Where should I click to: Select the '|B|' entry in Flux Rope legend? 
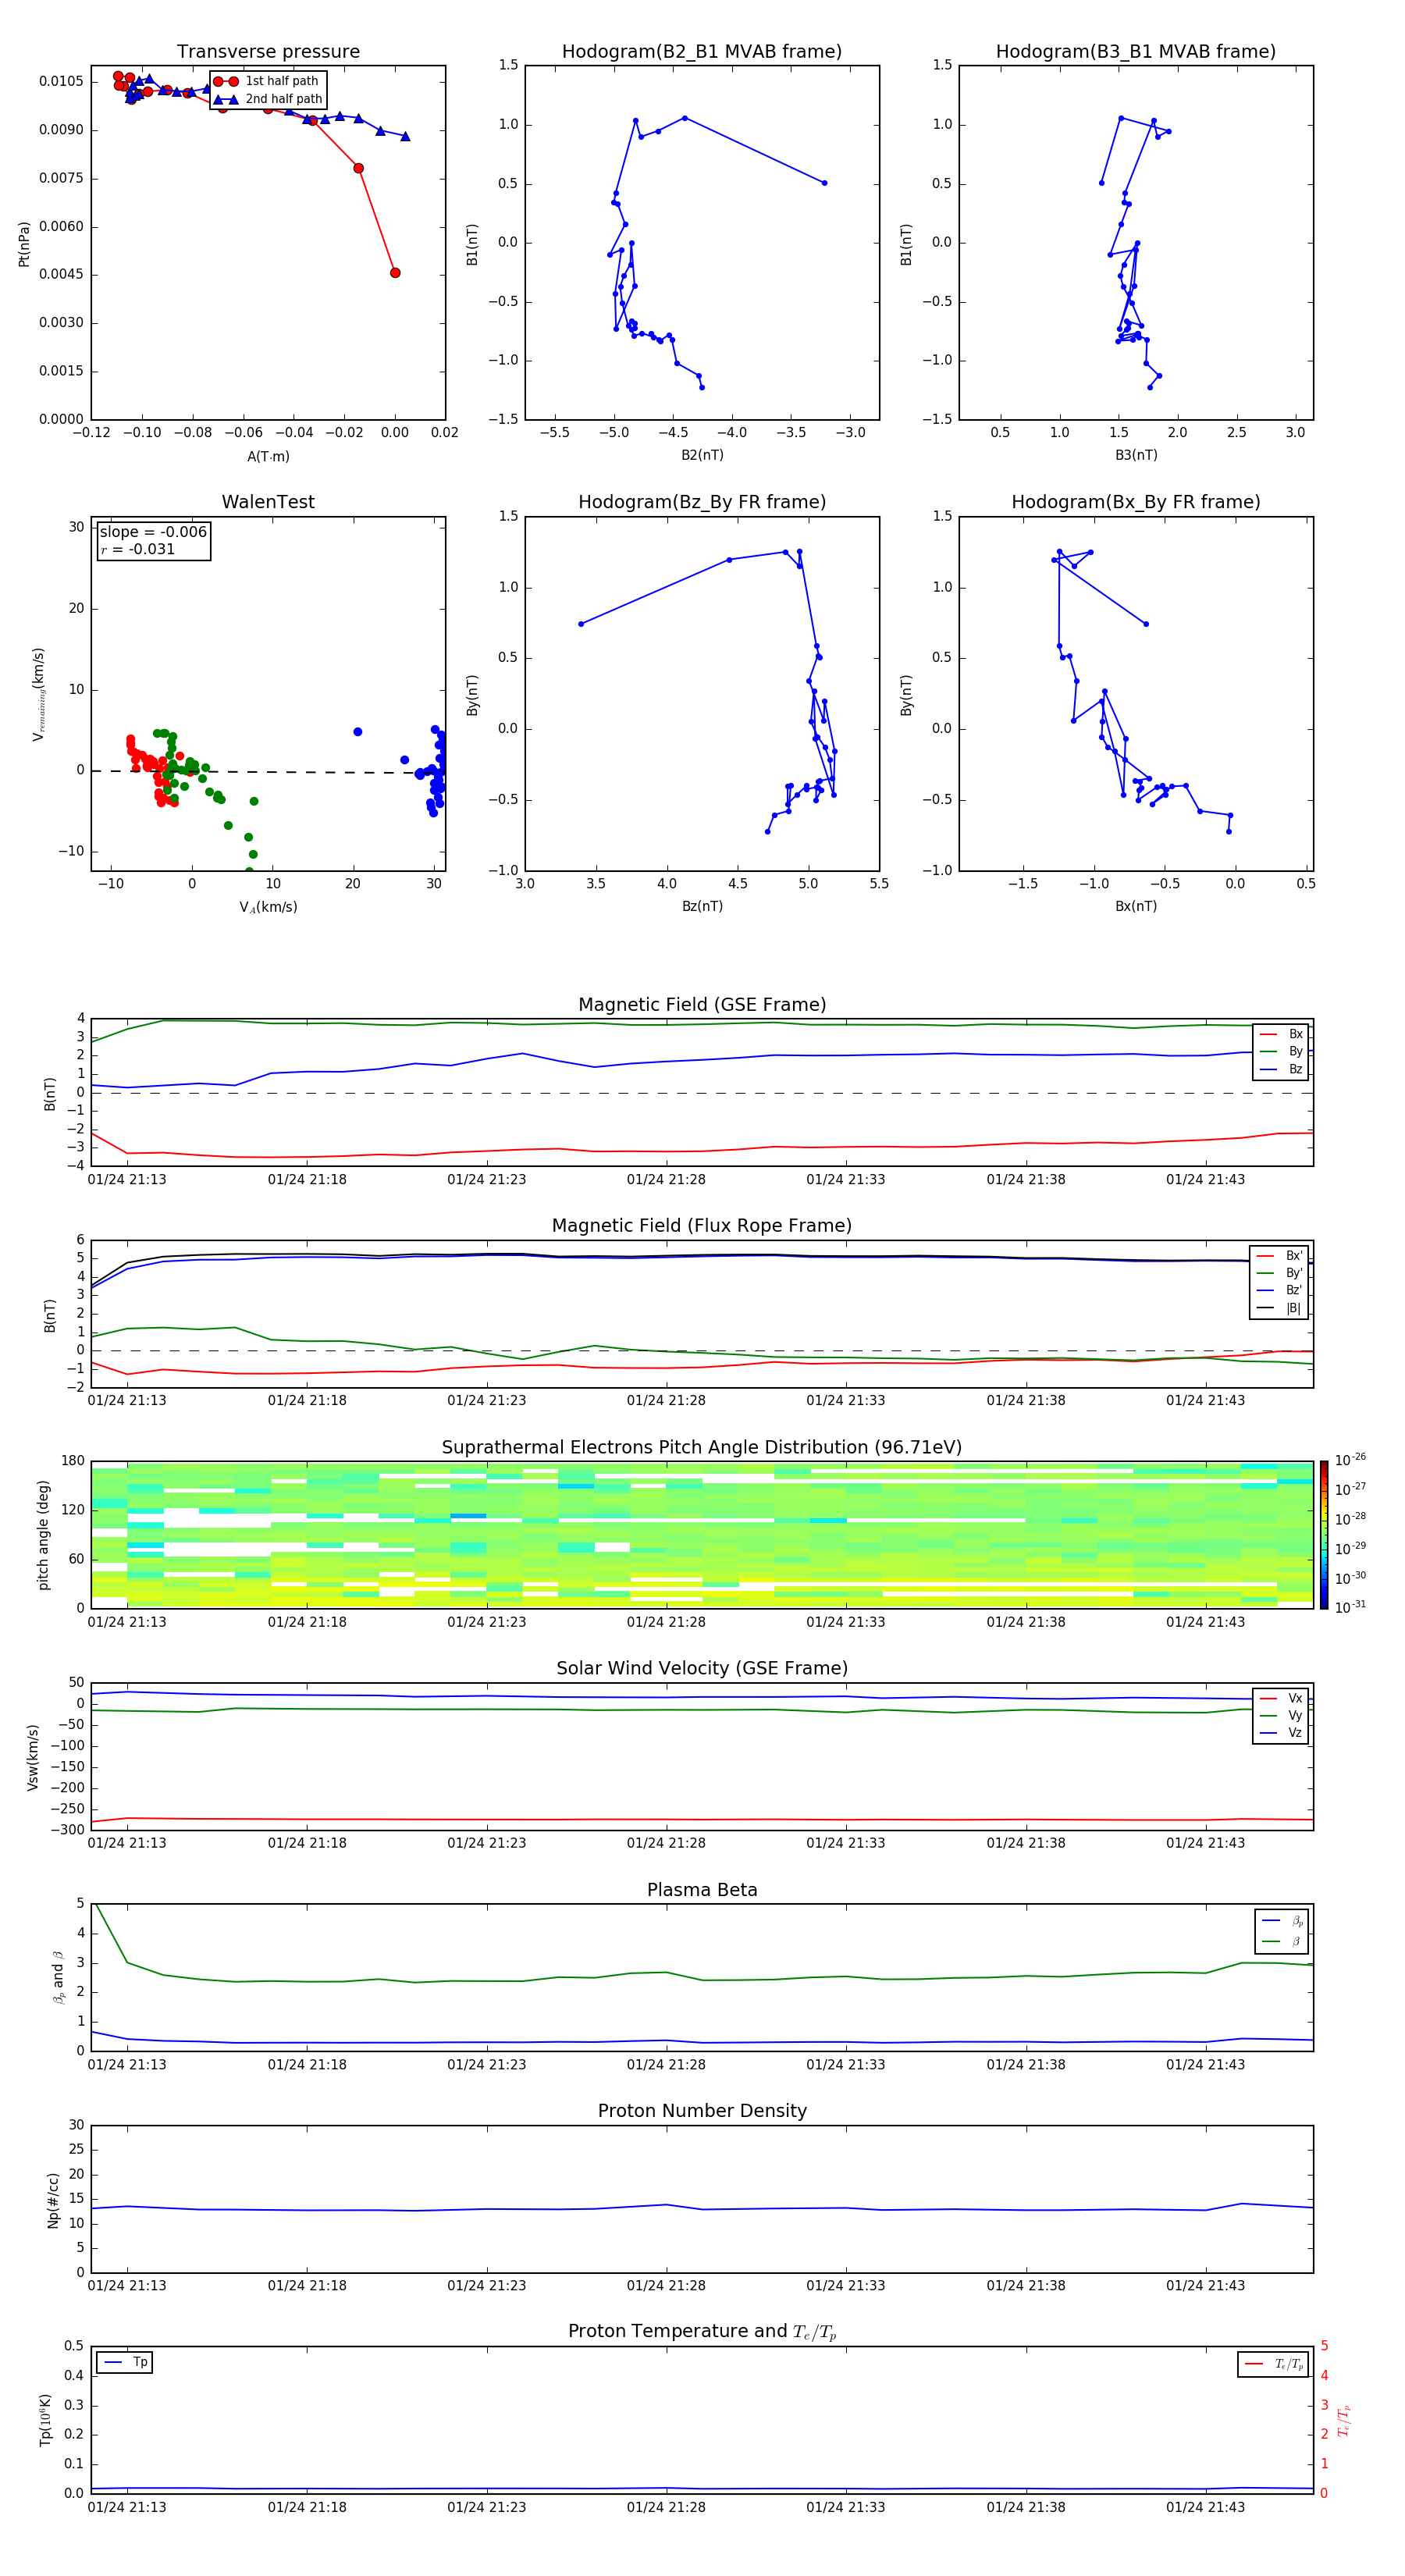(x=1279, y=1308)
